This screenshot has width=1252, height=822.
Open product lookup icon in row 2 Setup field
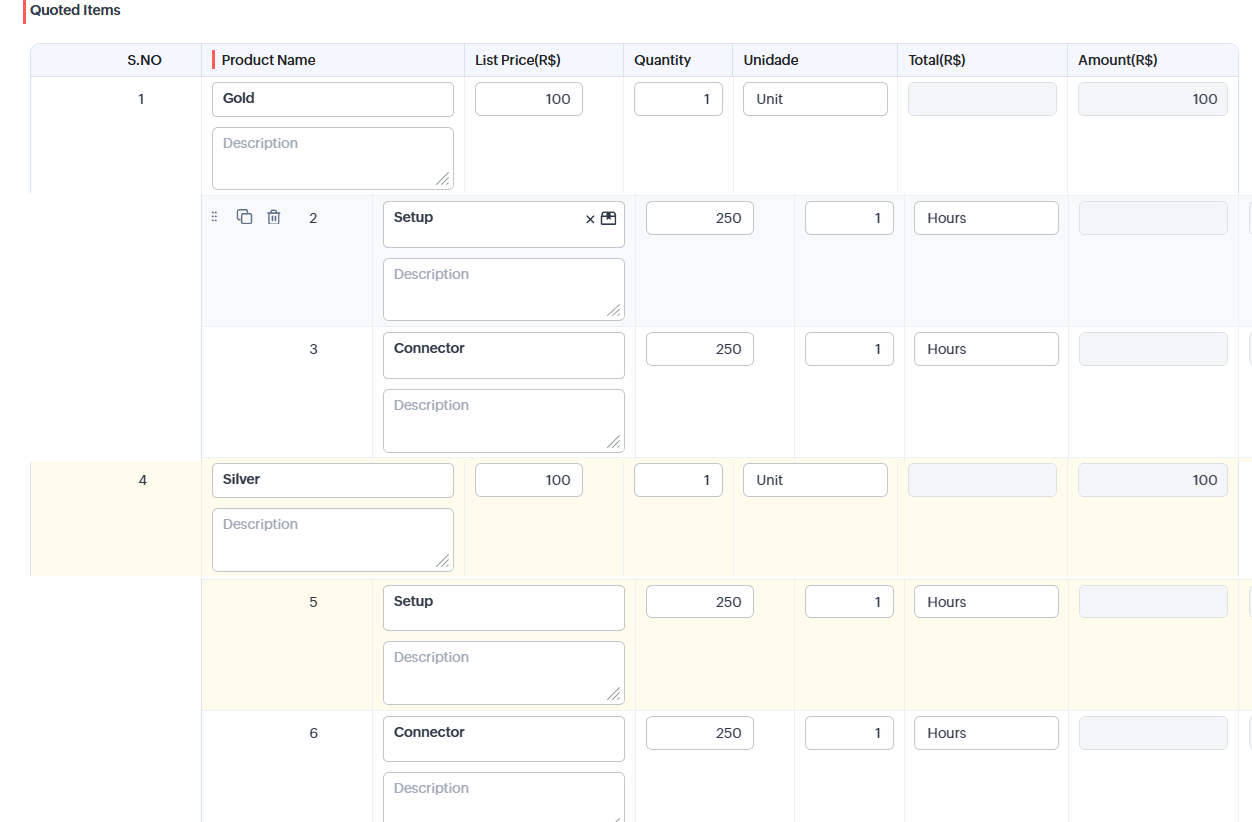608,218
